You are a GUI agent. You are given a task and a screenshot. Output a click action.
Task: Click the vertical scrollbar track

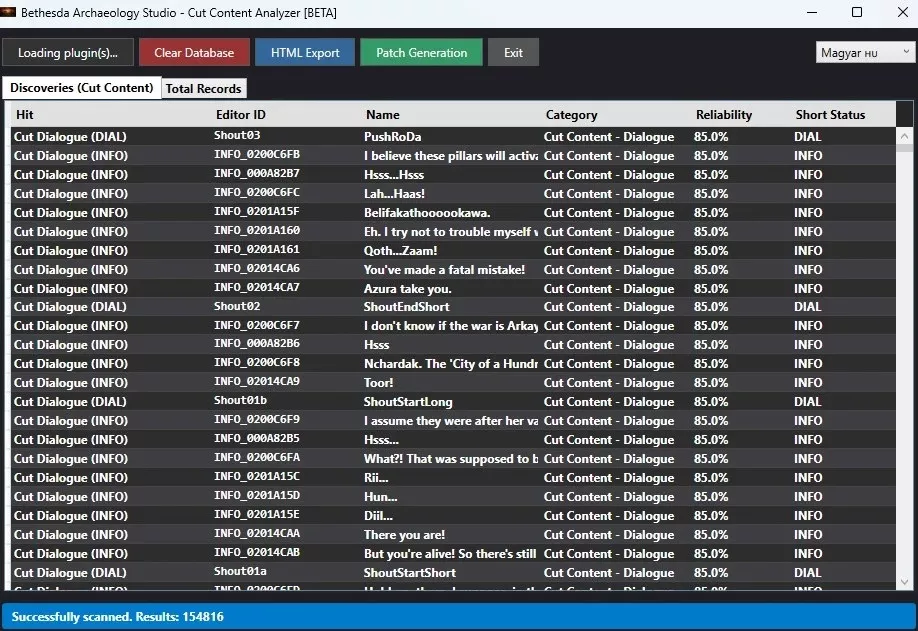(905, 363)
